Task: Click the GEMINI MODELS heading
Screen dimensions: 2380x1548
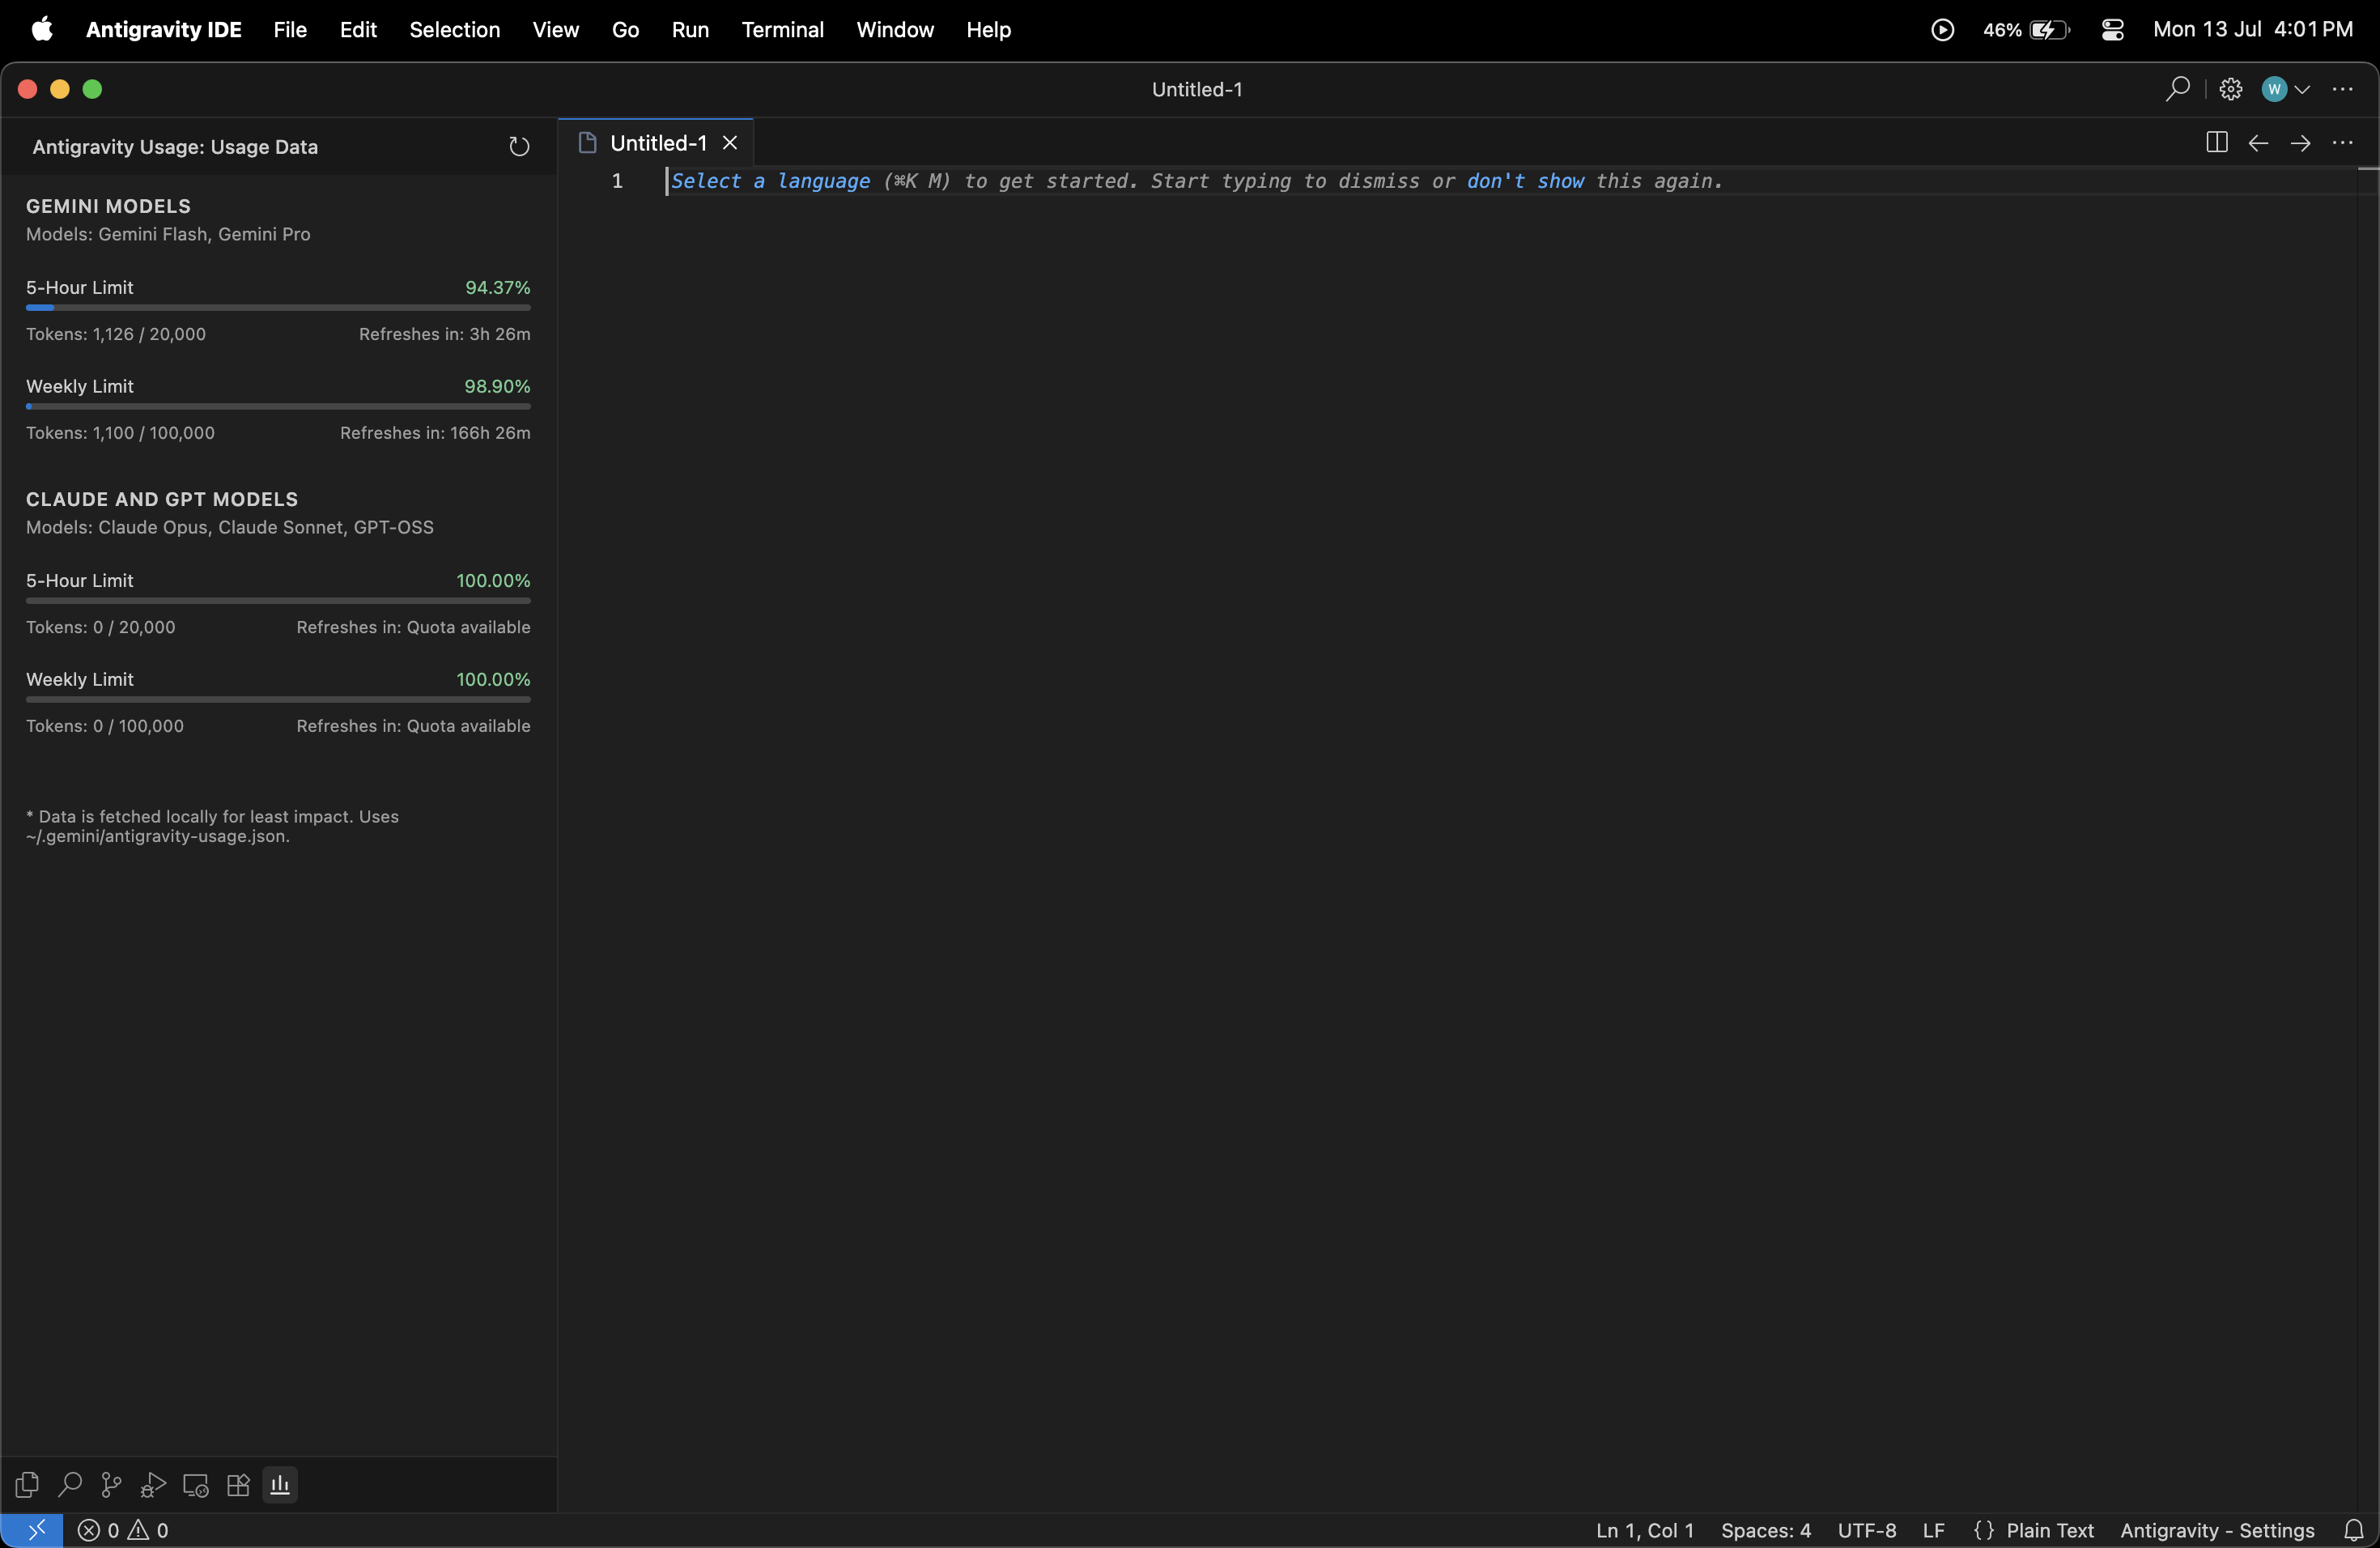Action: click(x=108, y=206)
